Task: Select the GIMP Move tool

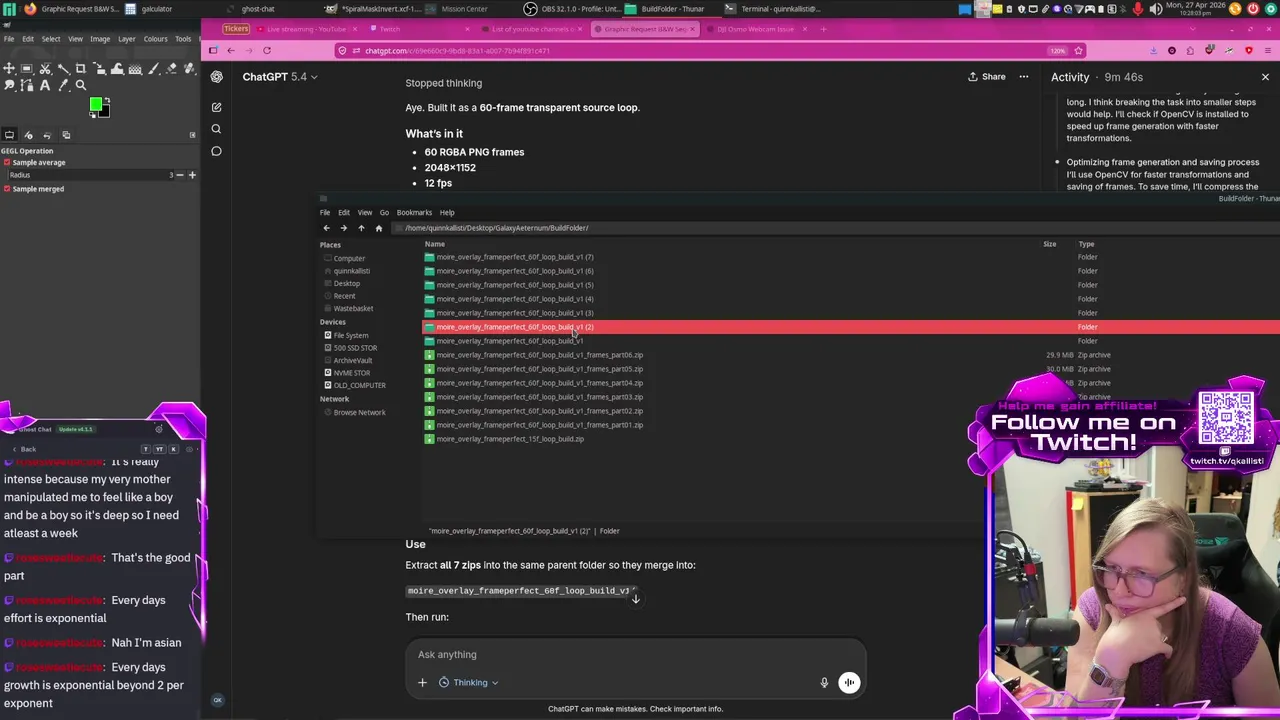Action: point(9,68)
